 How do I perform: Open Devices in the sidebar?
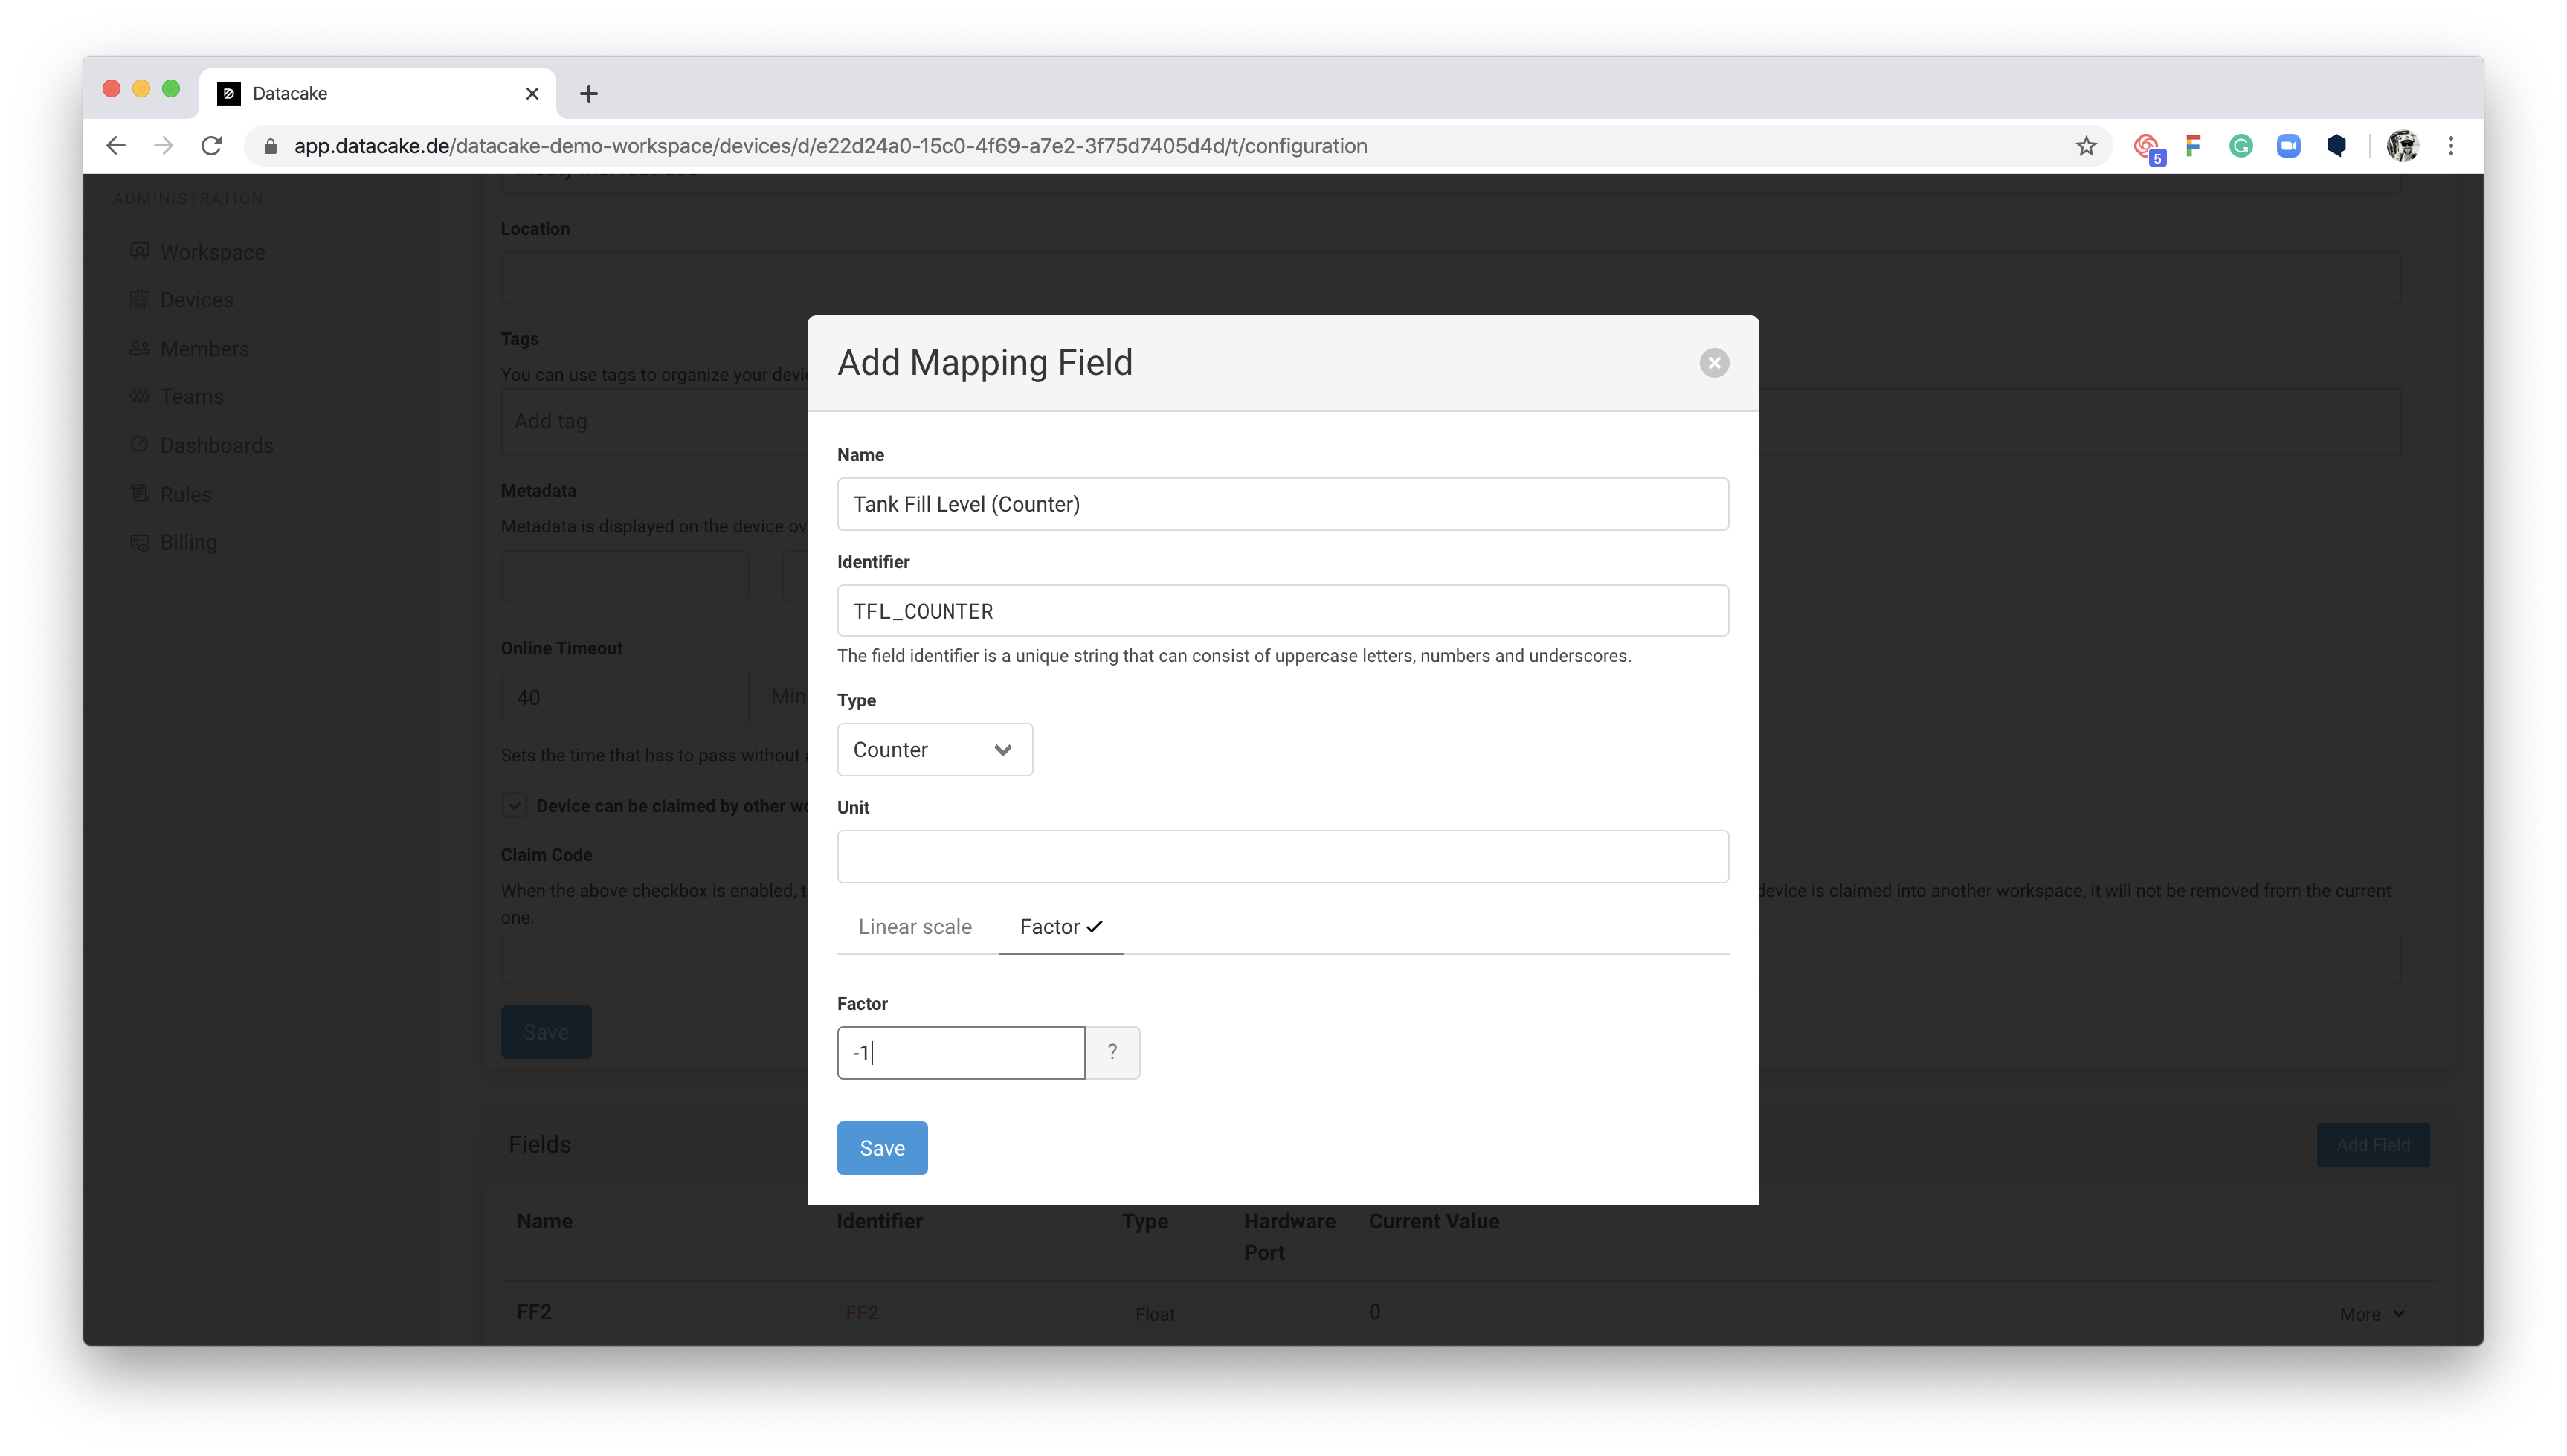(x=196, y=299)
